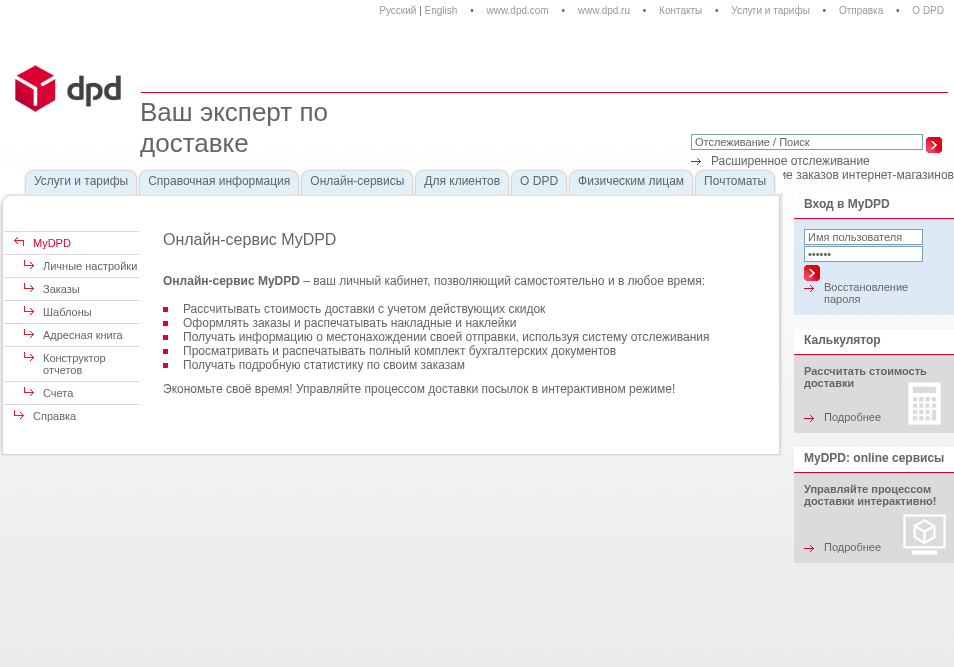Screen dimensions: 954x667
Task: Click Вход в MyDPD panel heading
Action: [x=846, y=204]
